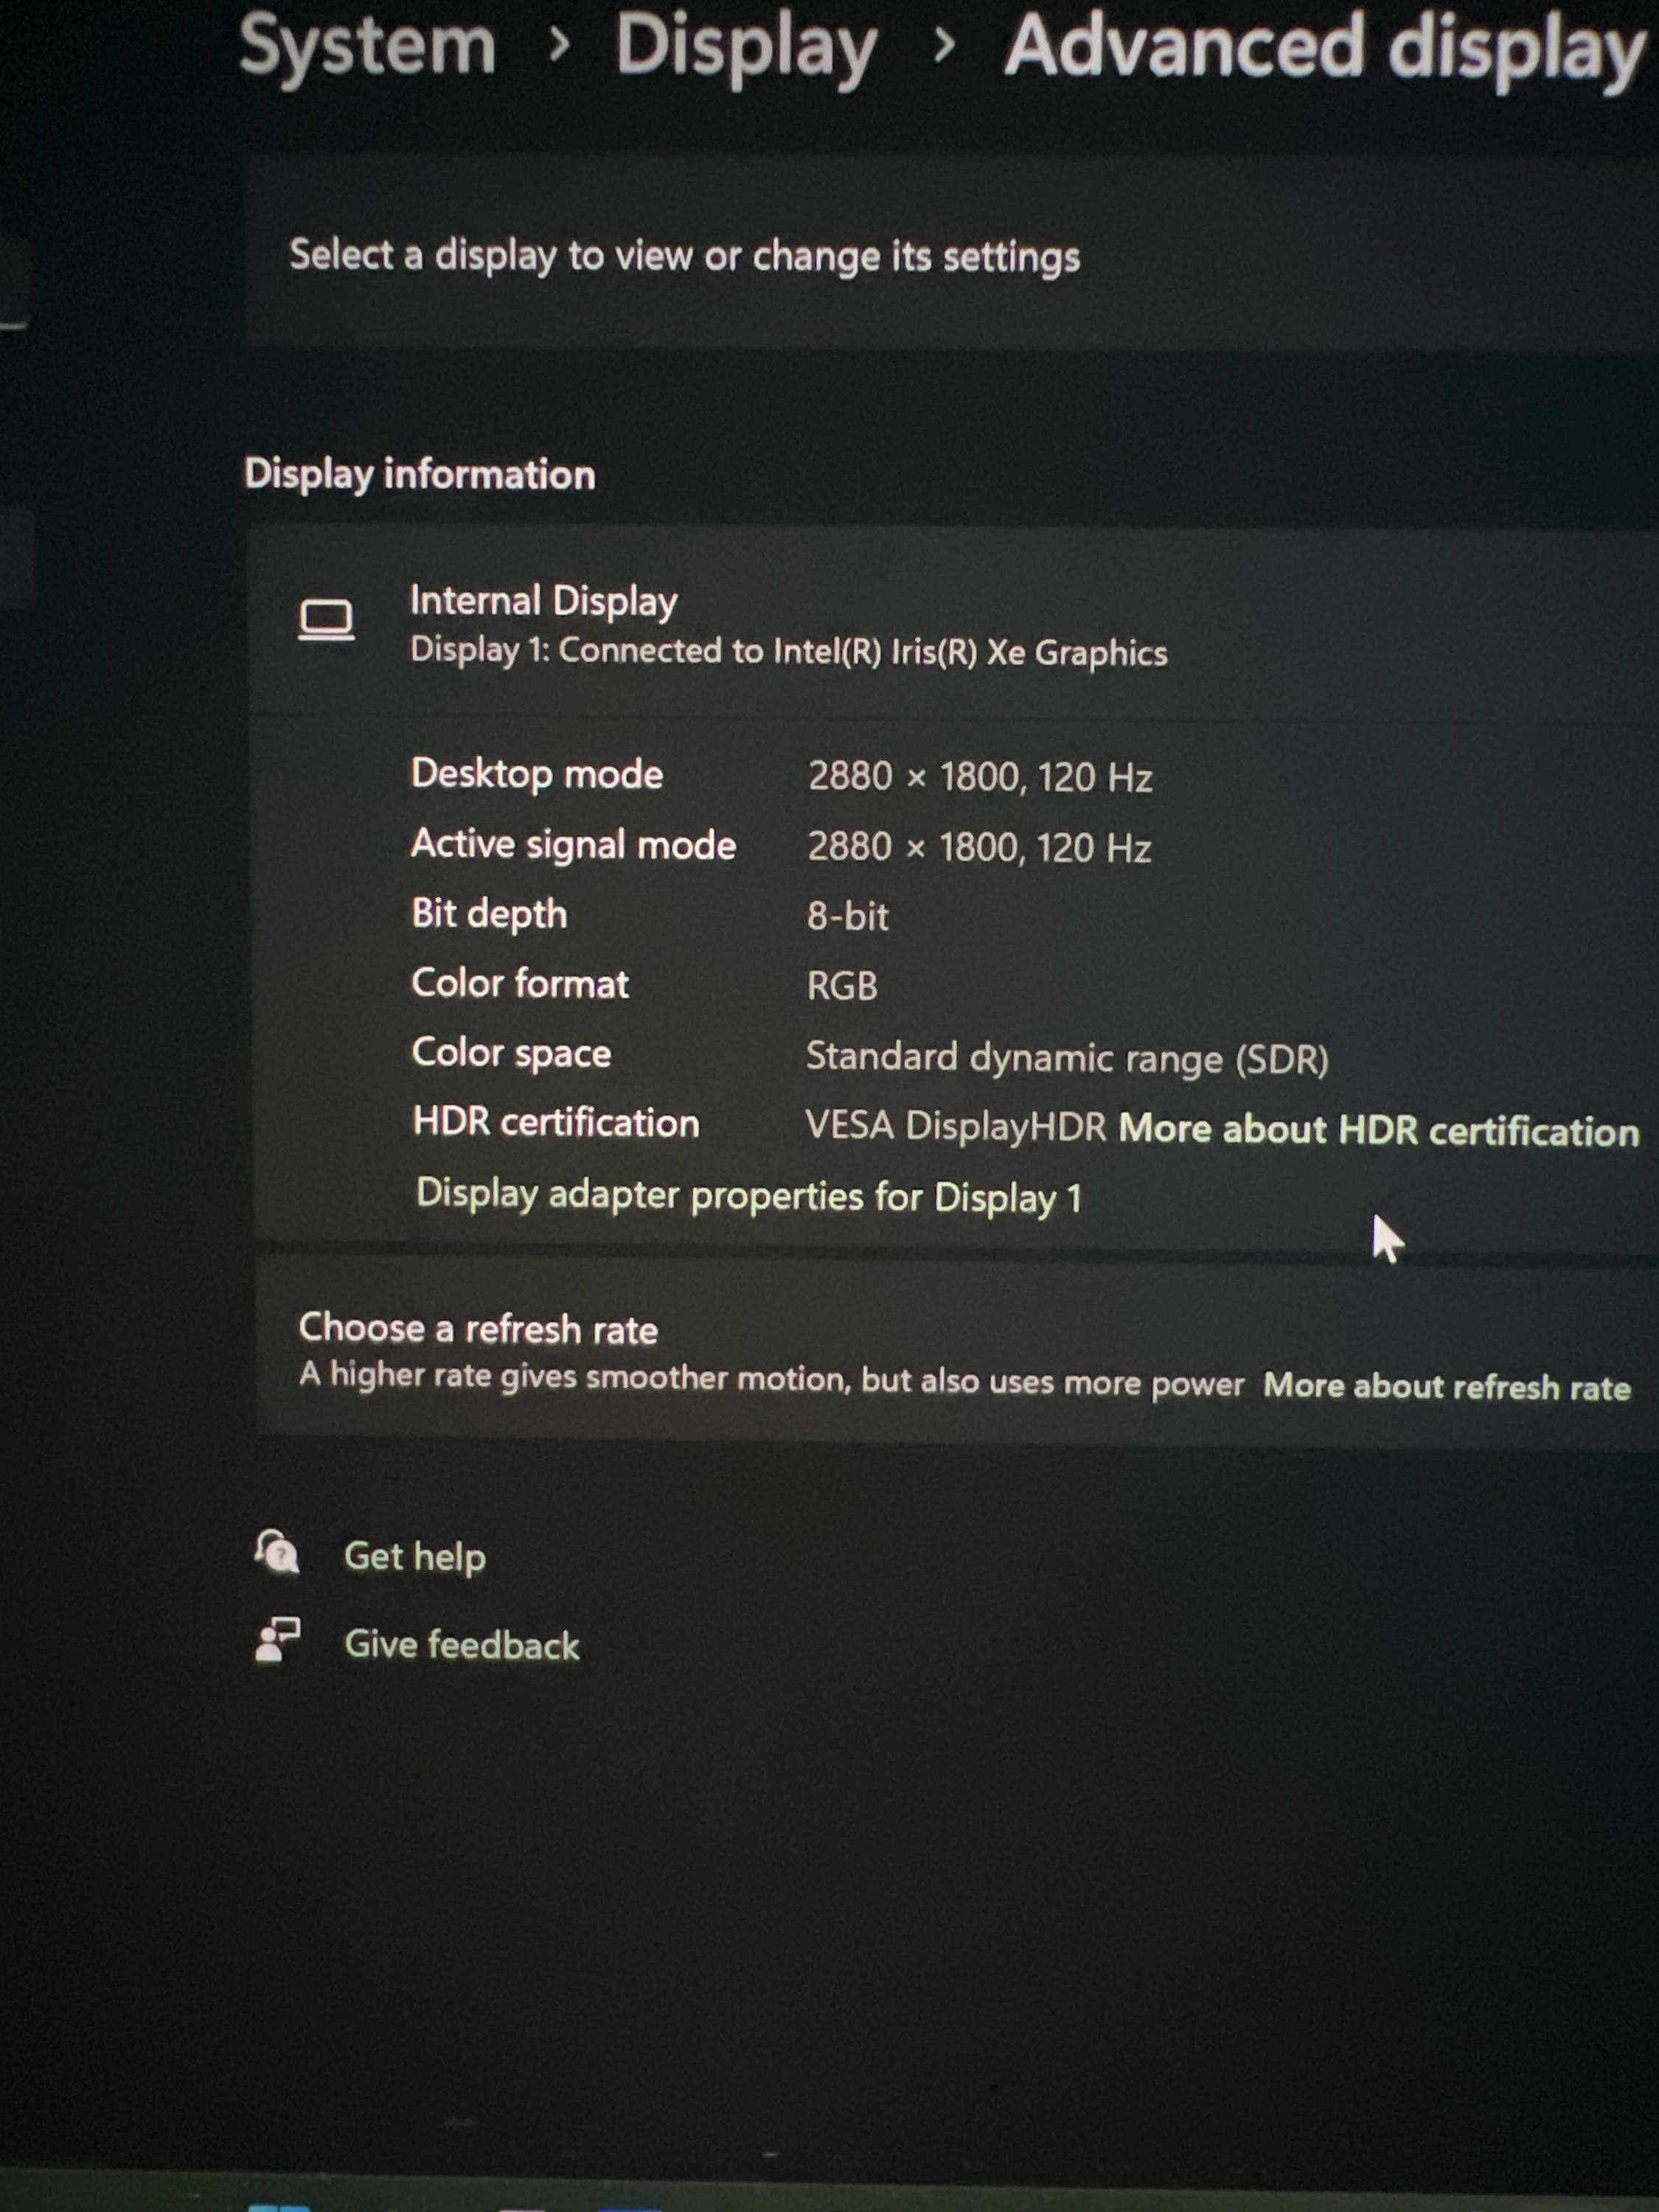Click the Desktop mode resolution value
This screenshot has height=2212, width=1659.
(979, 777)
